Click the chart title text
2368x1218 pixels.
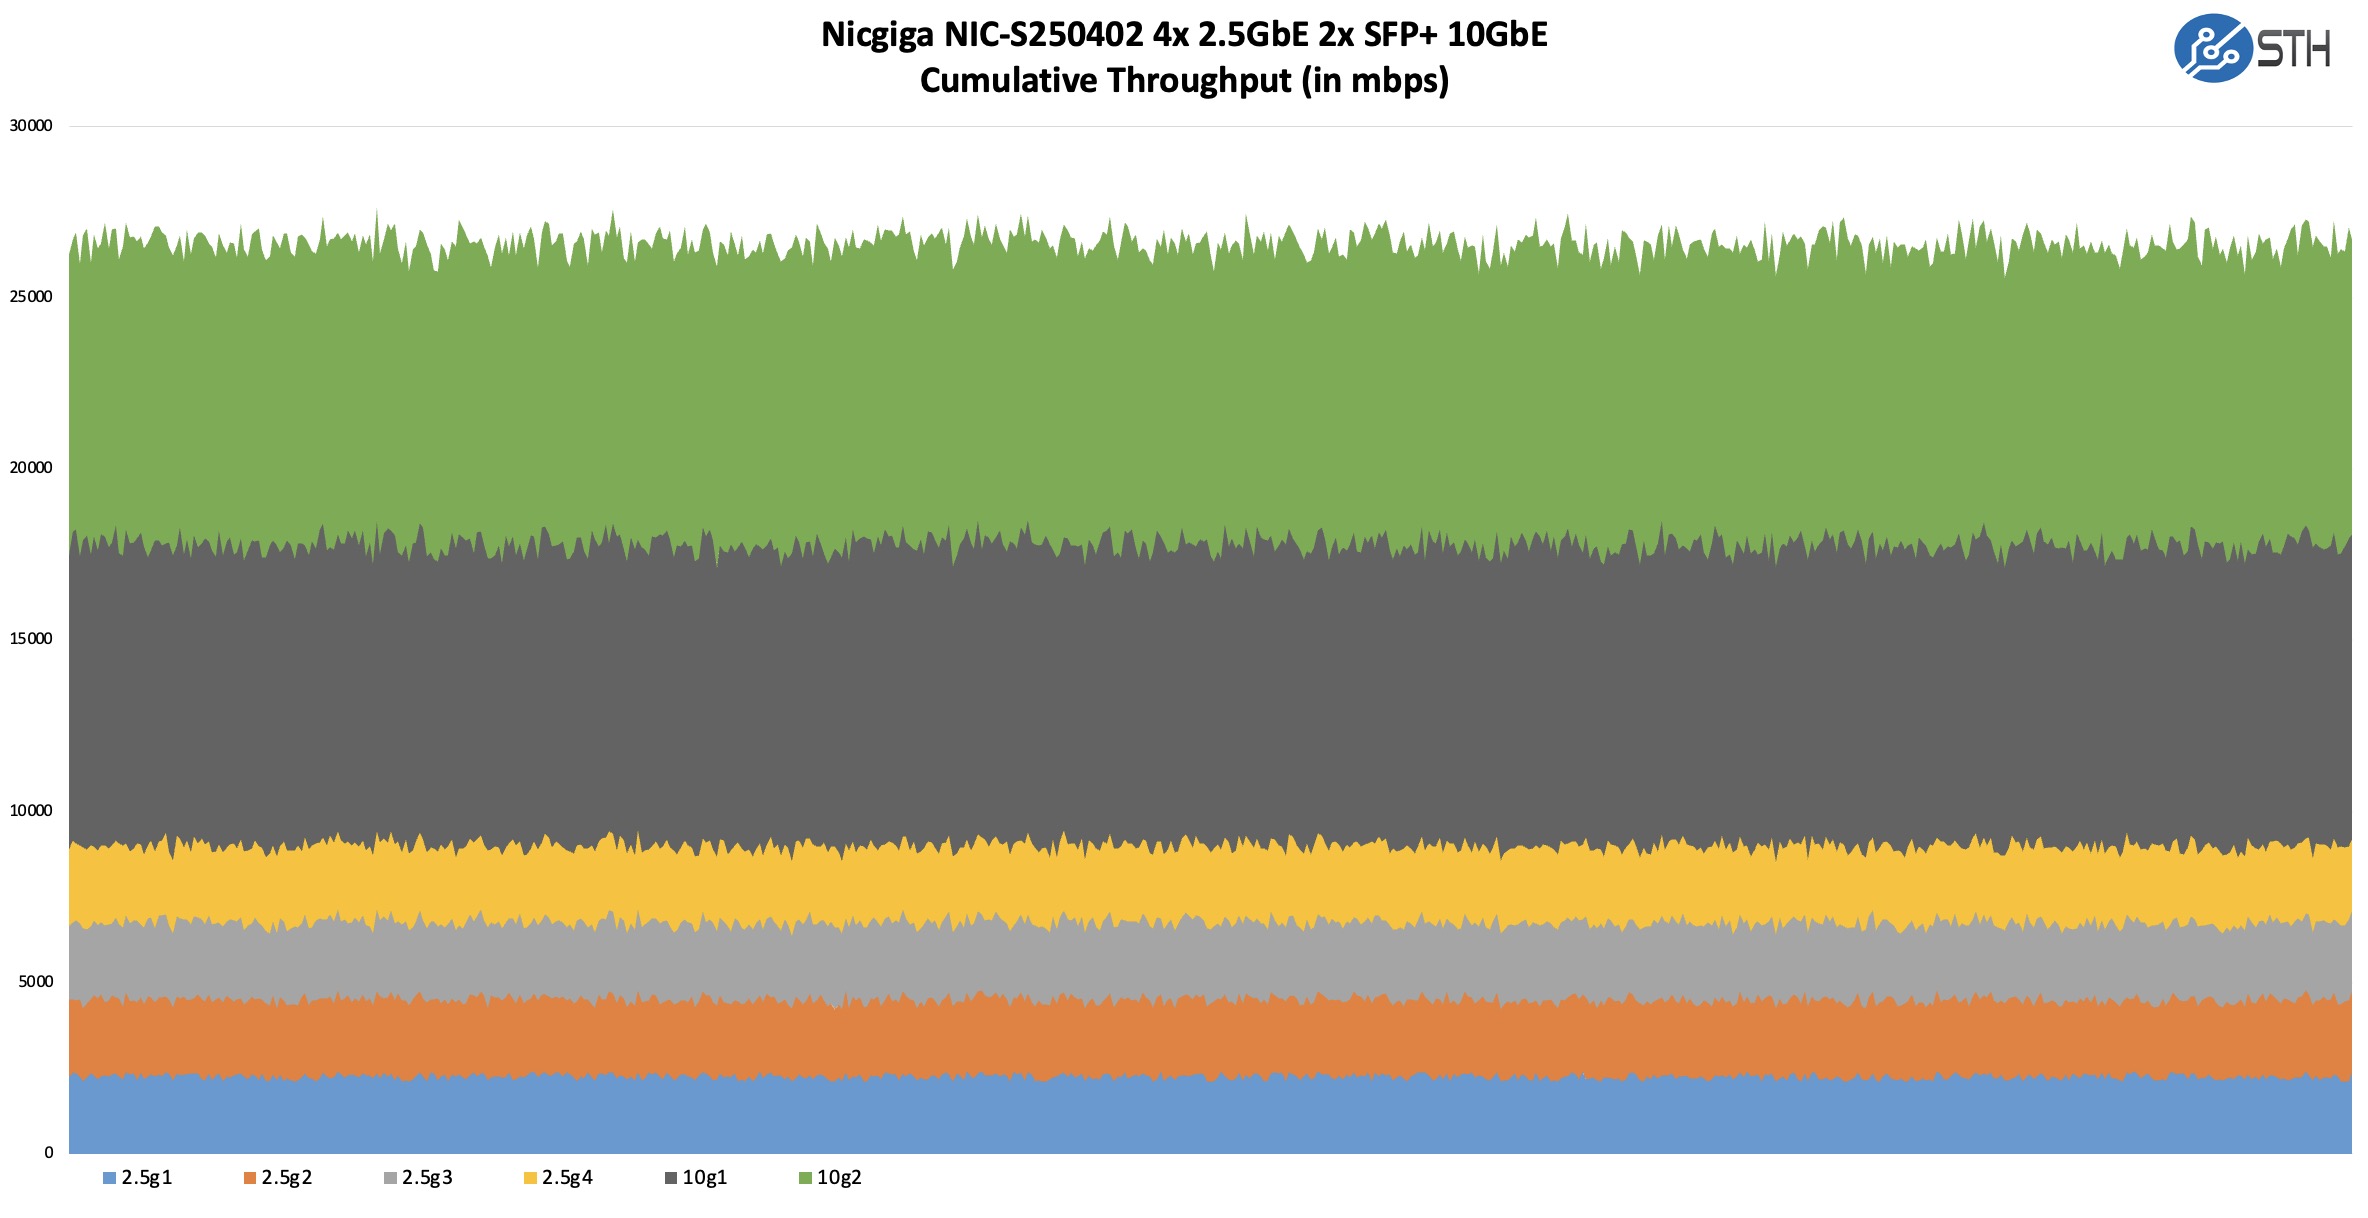1184,35
